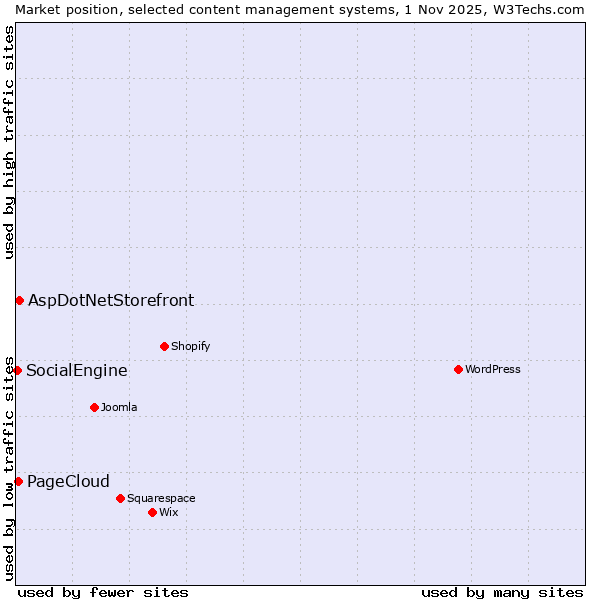Select the Wix text label
Screen dimensions: 600x600
tap(169, 512)
